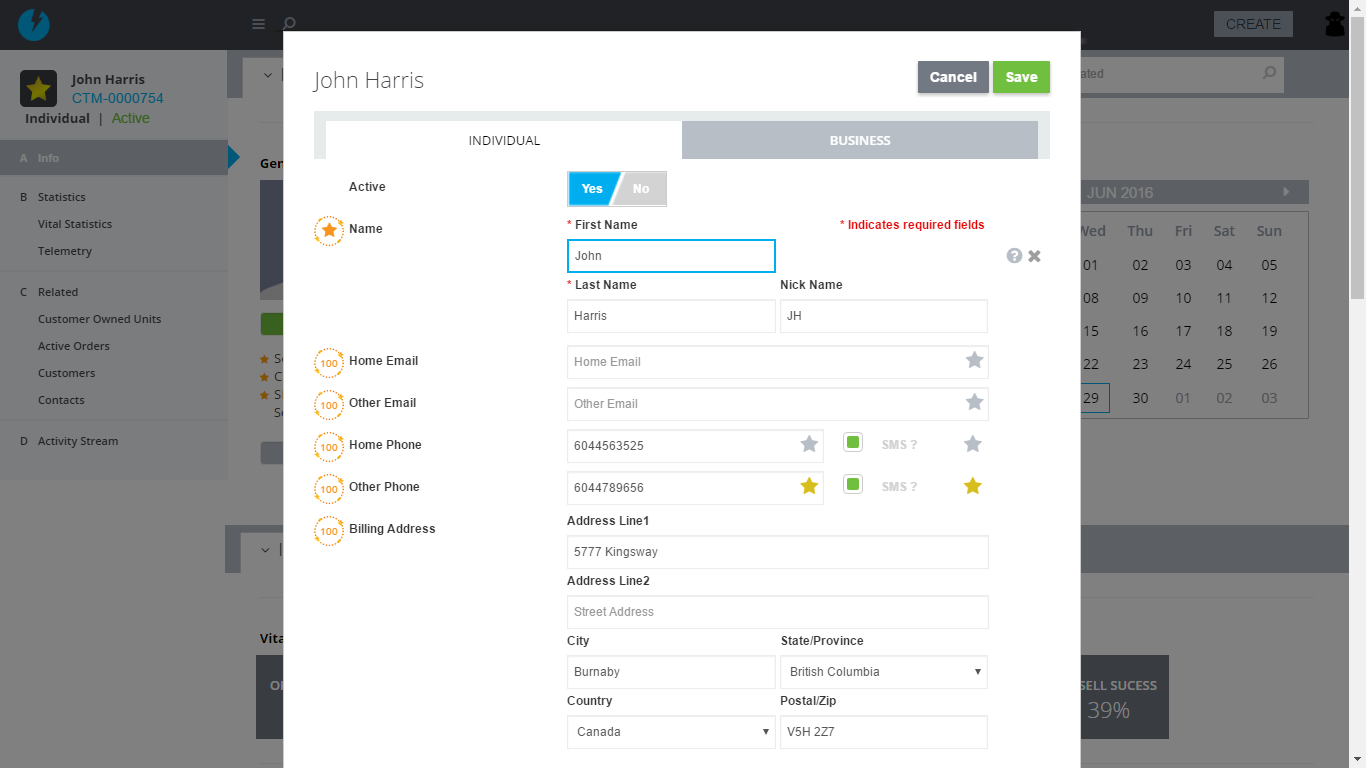Click the CREATE button in the top bar
This screenshot has width=1366, height=768.
click(x=1253, y=23)
